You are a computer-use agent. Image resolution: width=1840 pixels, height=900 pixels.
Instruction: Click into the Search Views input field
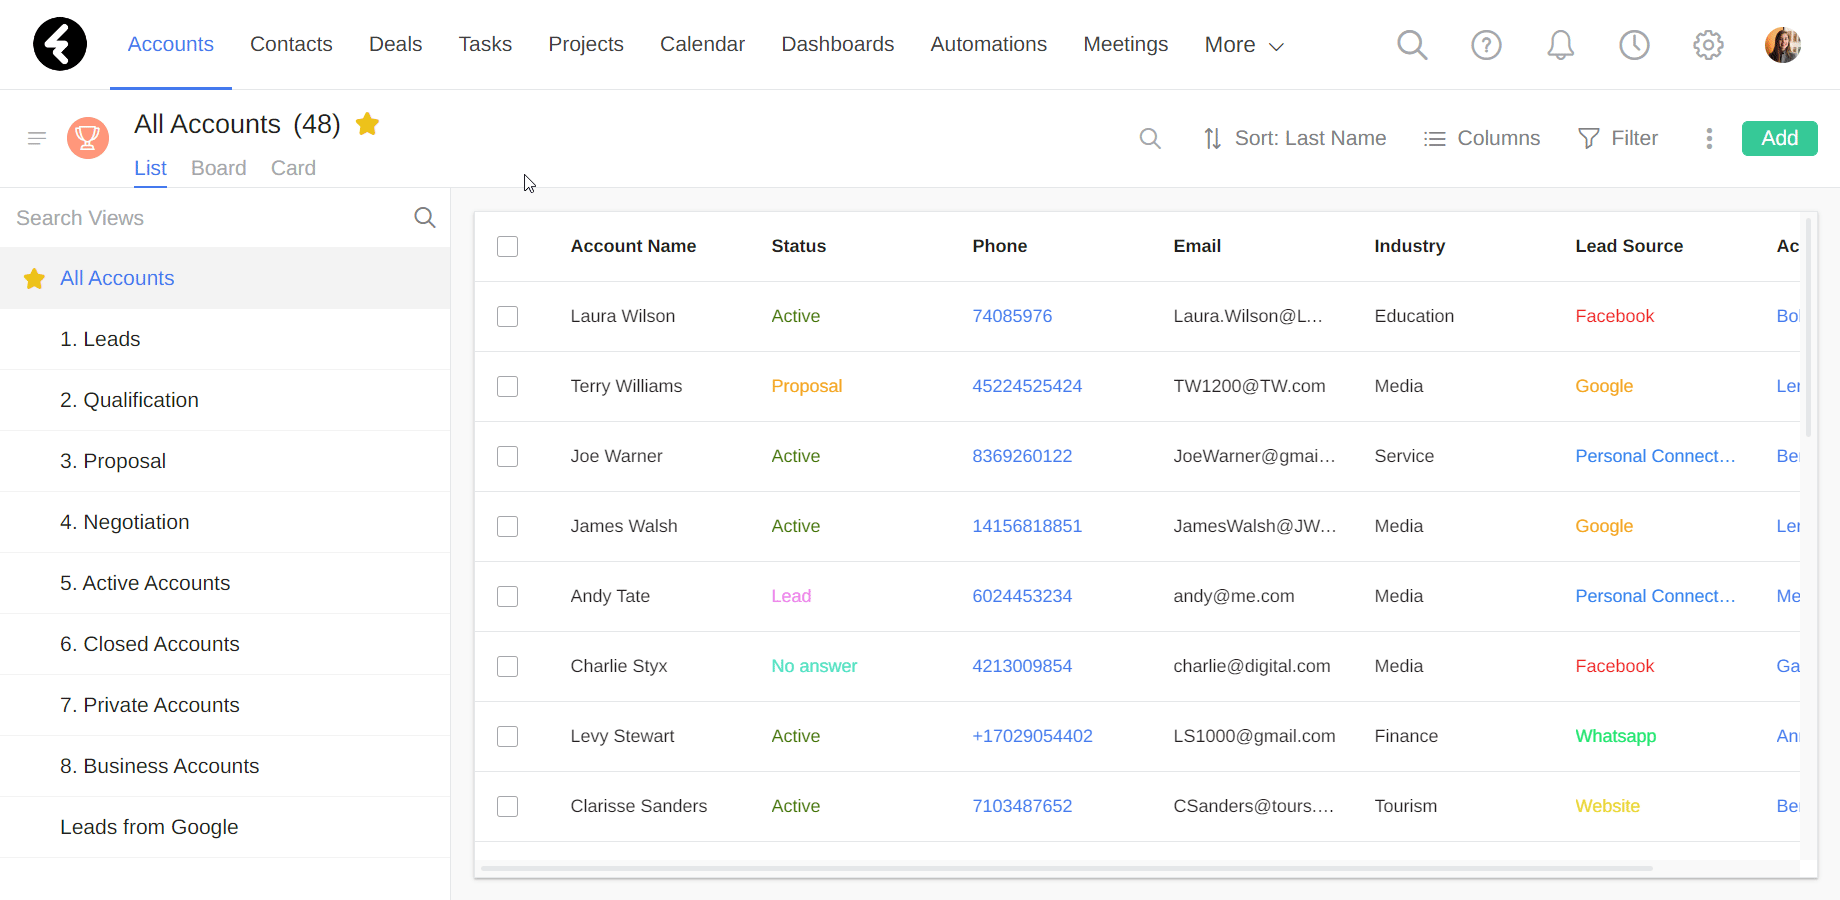205,218
